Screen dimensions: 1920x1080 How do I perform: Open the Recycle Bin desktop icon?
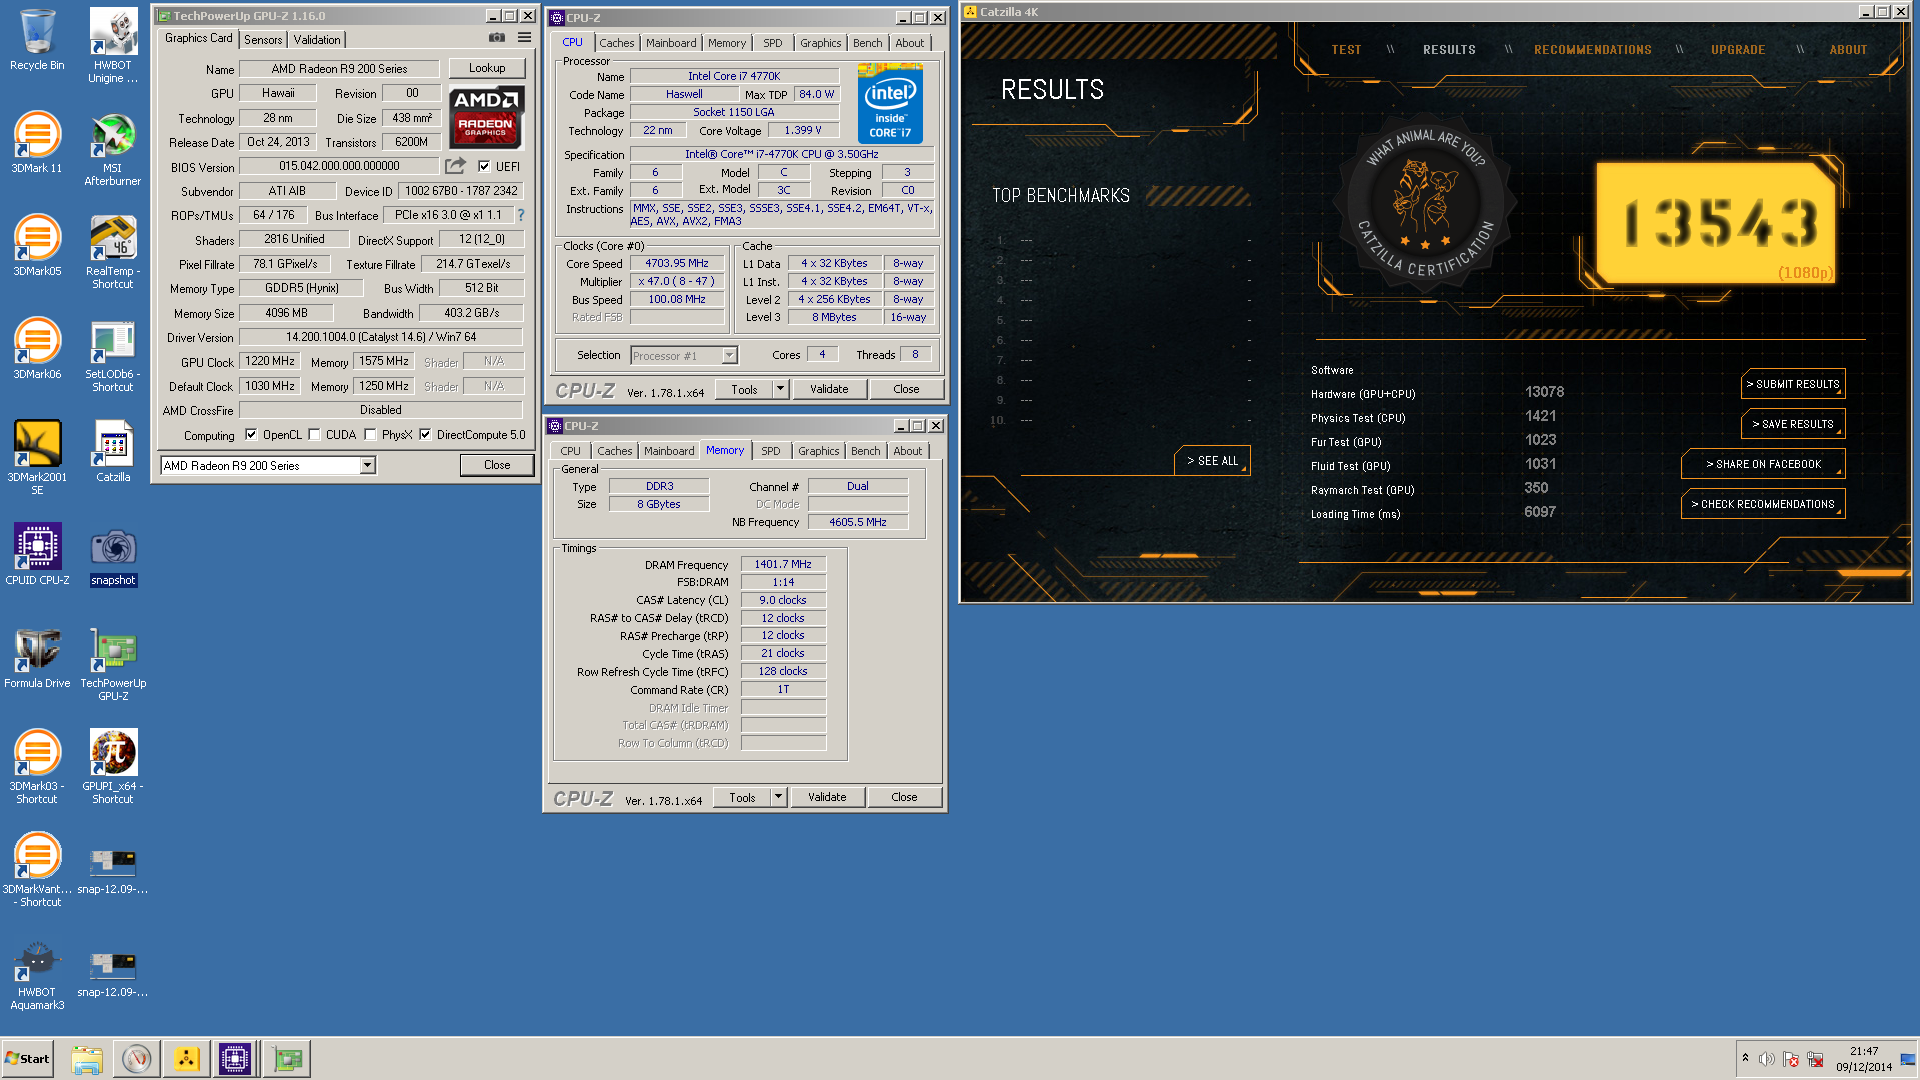tap(37, 40)
